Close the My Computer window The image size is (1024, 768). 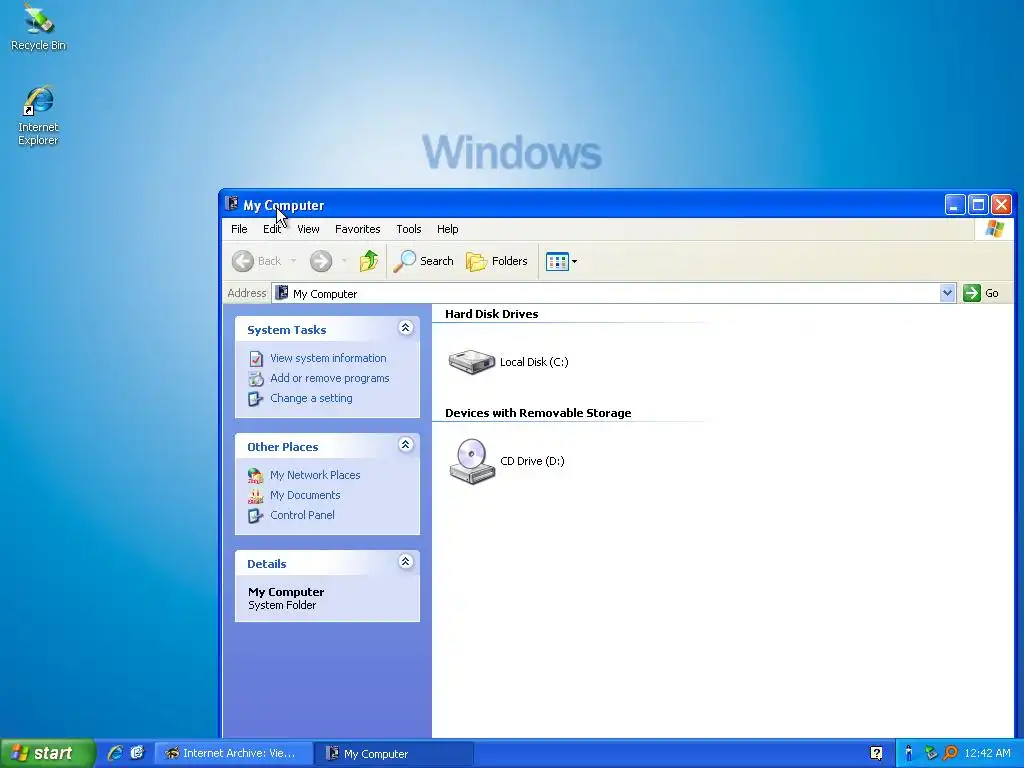tap(1001, 205)
